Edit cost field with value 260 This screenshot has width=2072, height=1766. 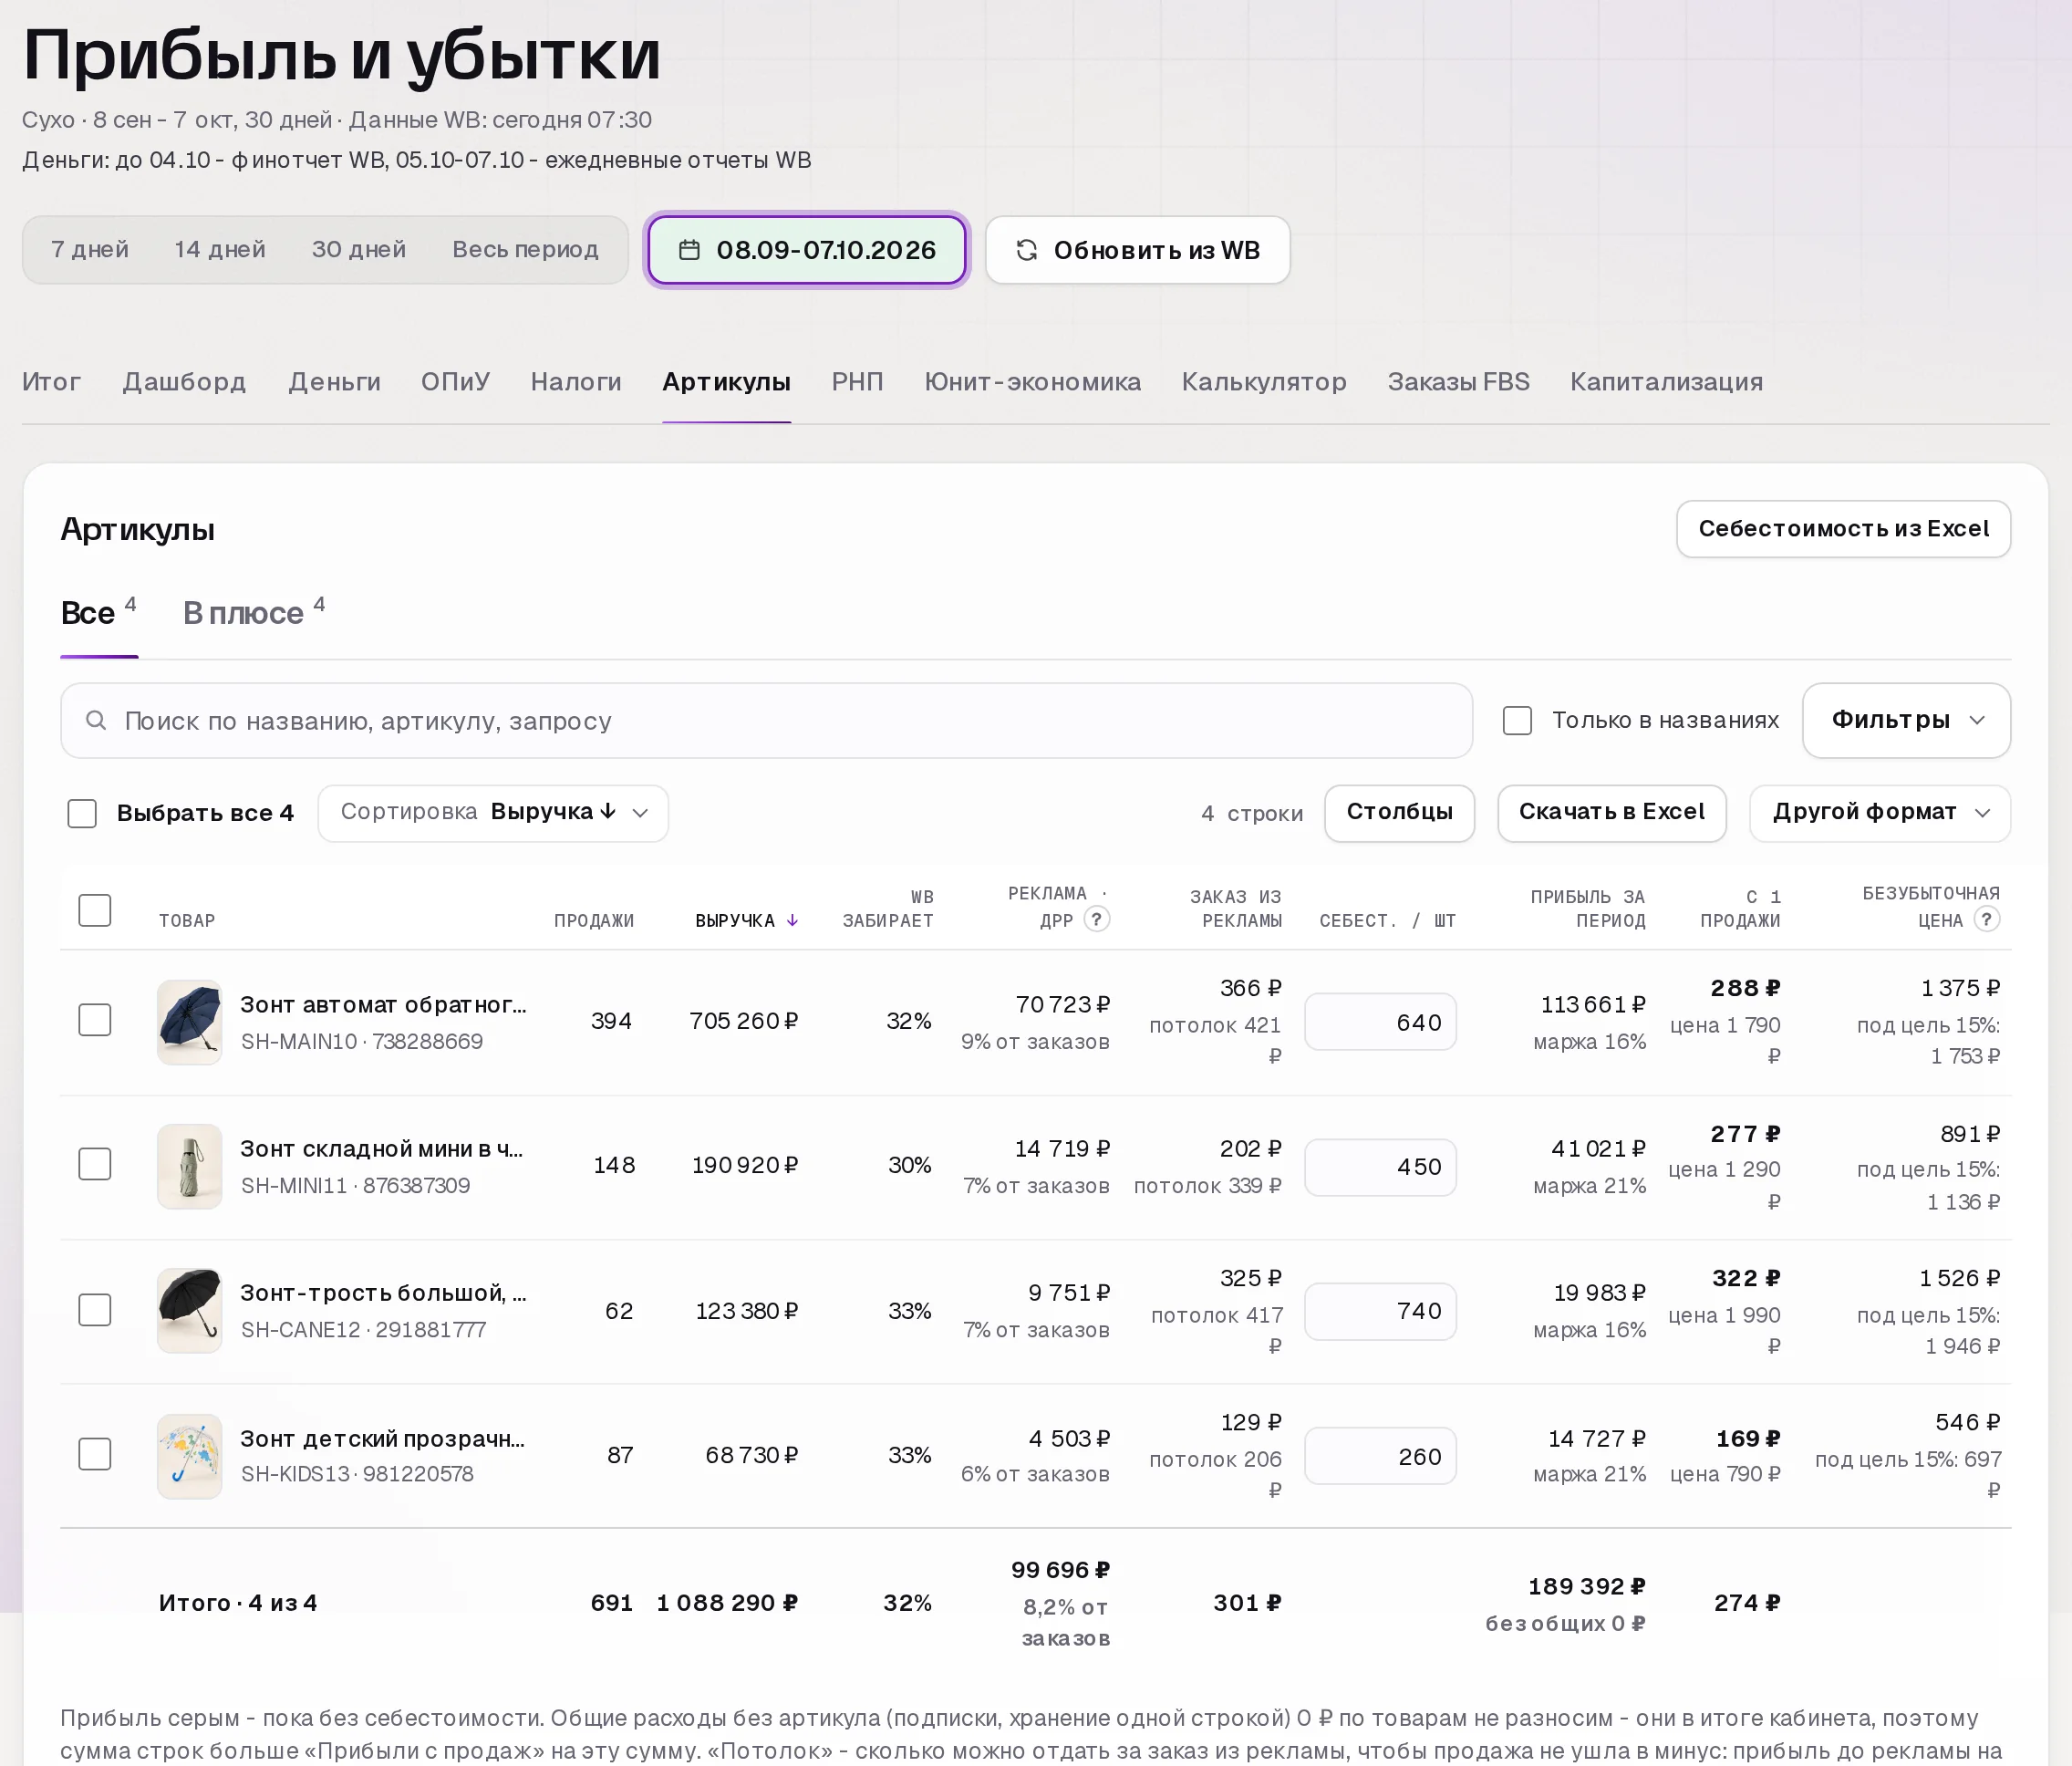click(1380, 1456)
